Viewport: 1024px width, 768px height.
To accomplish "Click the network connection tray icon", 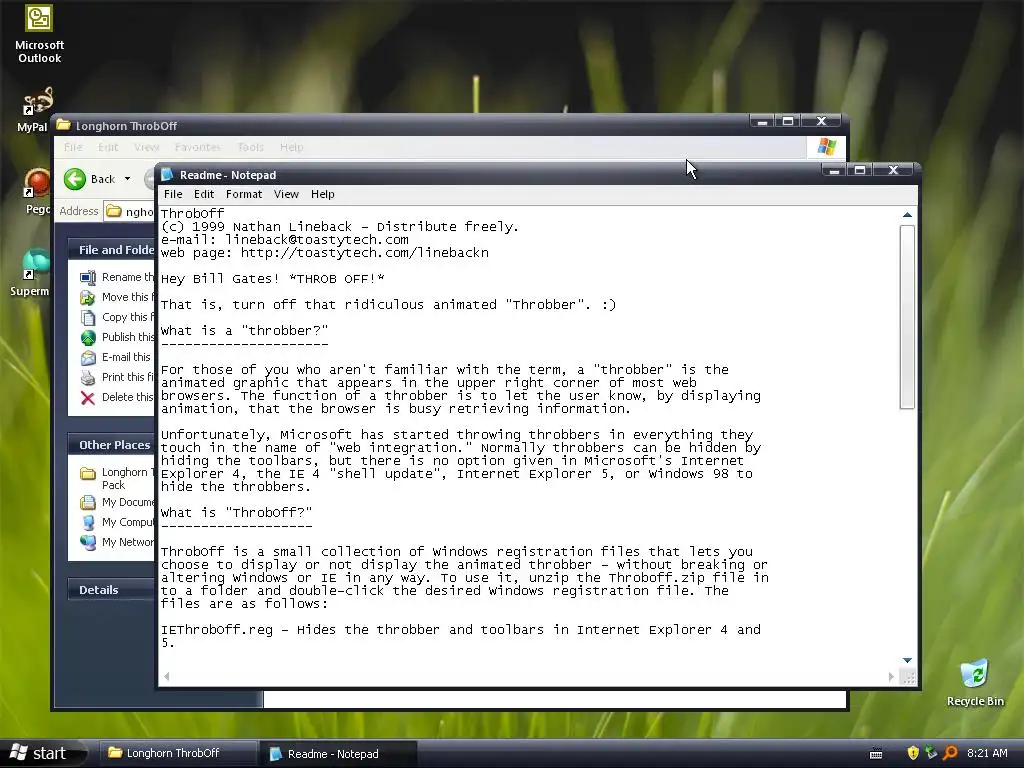I will (931, 753).
